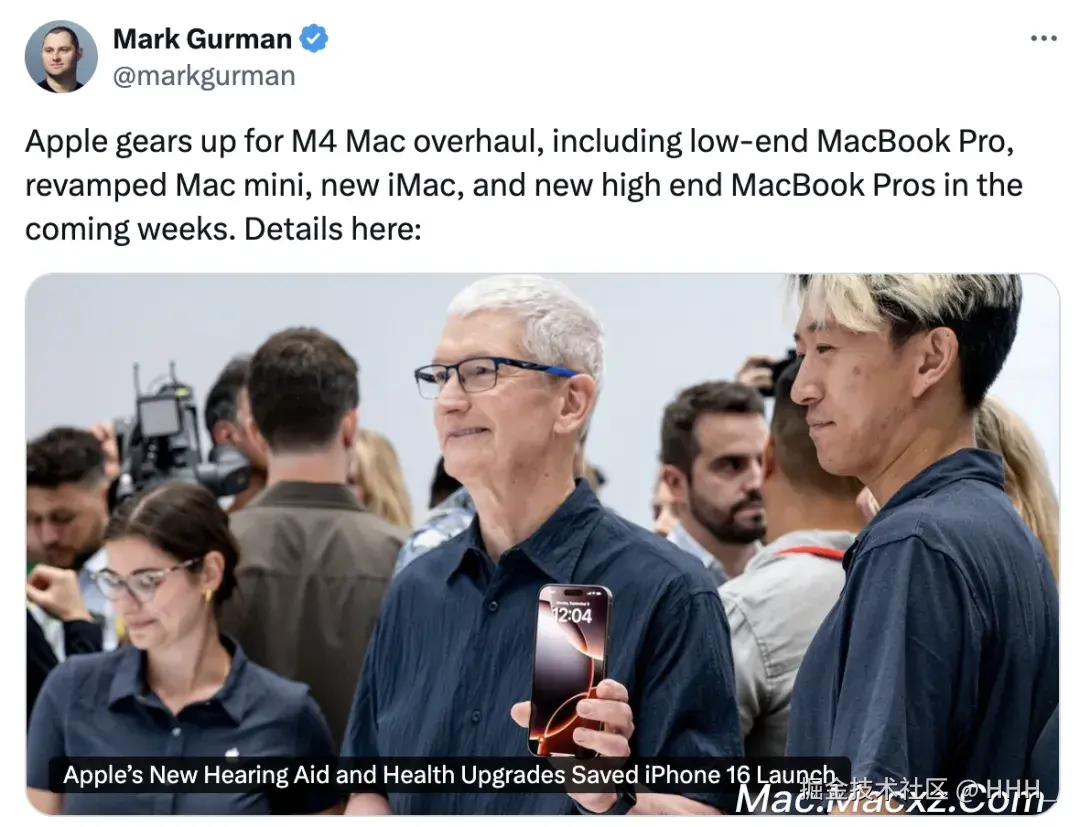Click the blue verified checkmark badge

point(314,39)
